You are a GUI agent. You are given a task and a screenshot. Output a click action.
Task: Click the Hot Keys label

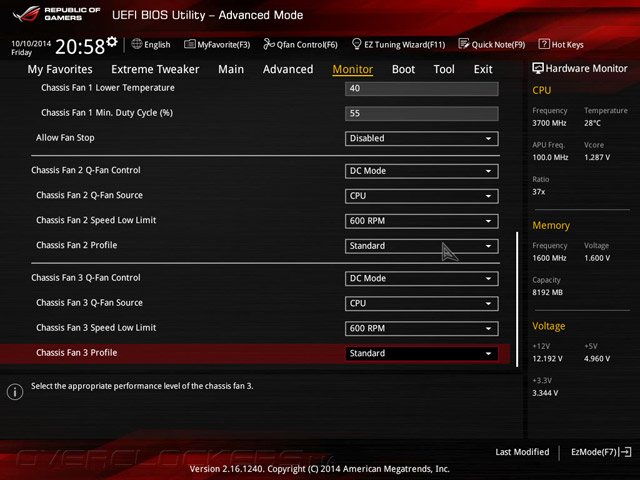(567, 44)
